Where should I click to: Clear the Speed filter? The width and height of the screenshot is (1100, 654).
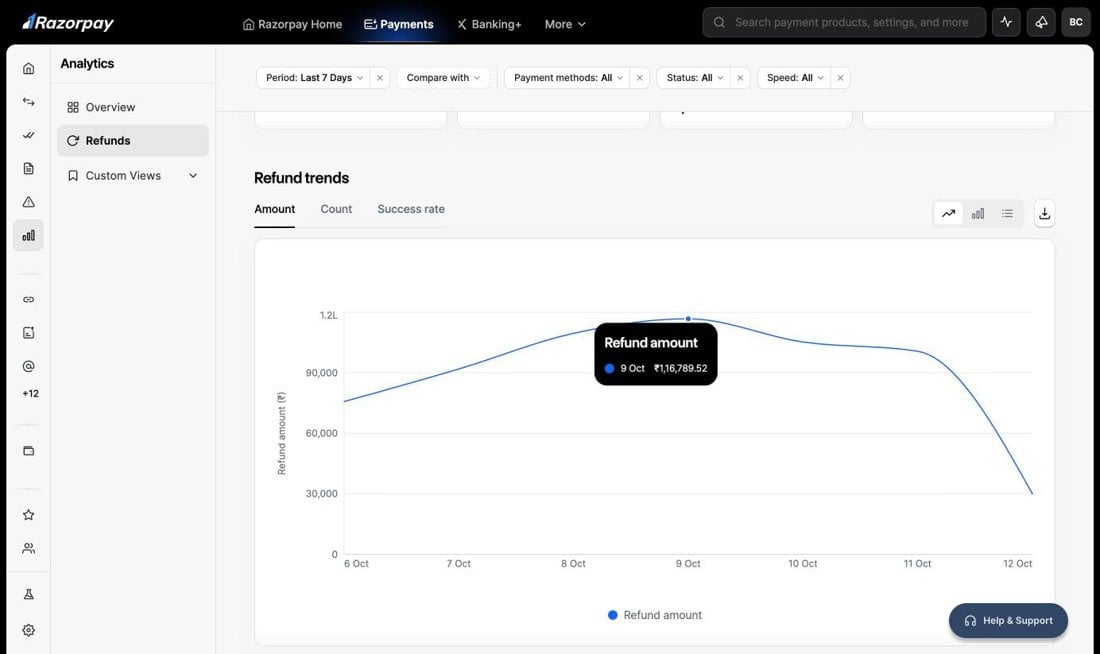840,78
